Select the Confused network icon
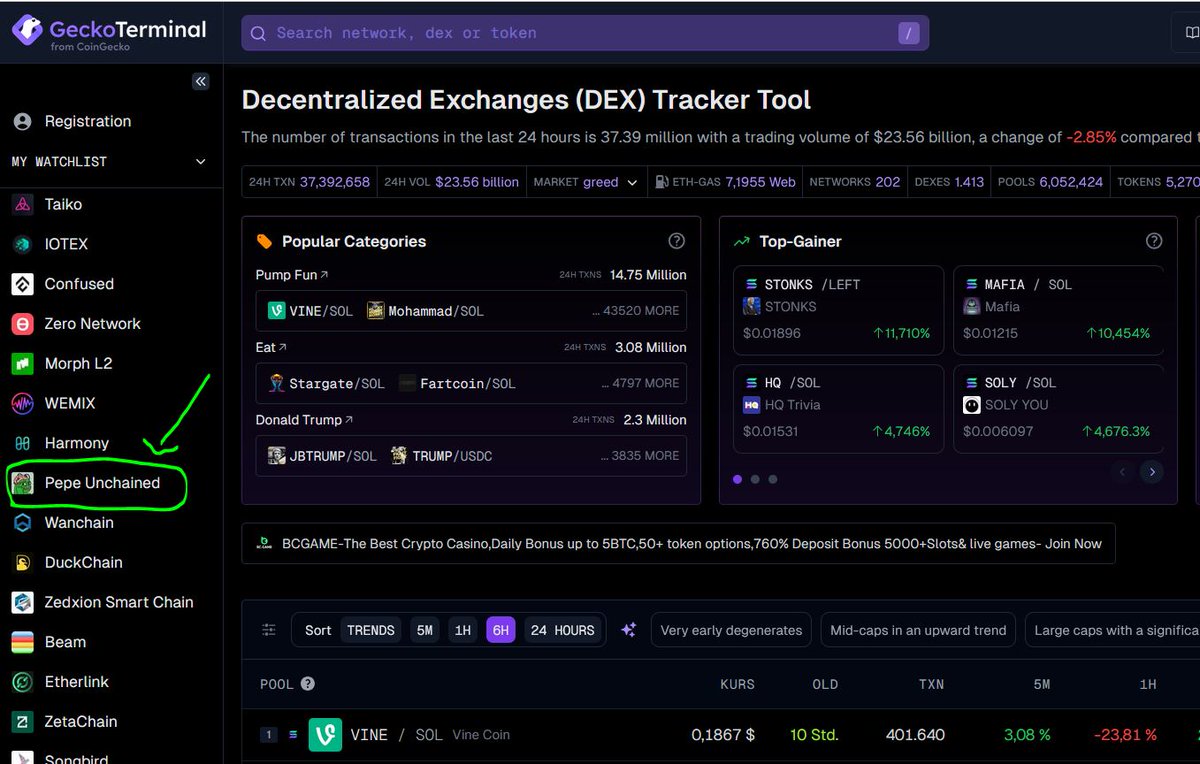The image size is (1200, 764). tap(22, 284)
